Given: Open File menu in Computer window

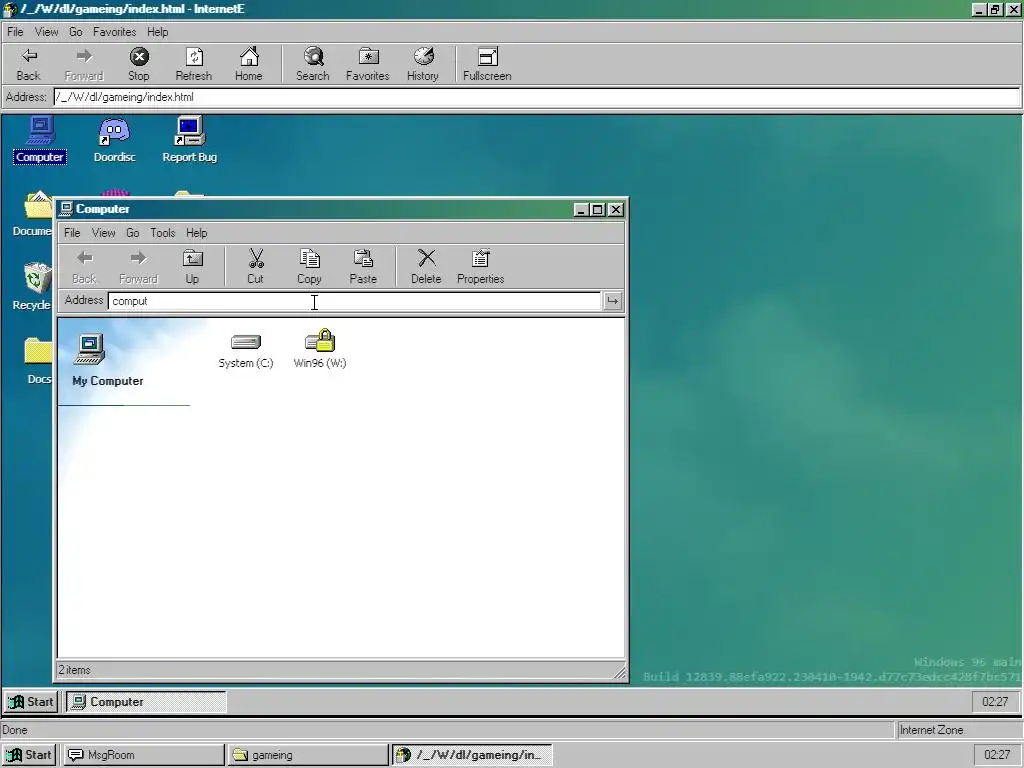Looking at the screenshot, I should pos(72,233).
